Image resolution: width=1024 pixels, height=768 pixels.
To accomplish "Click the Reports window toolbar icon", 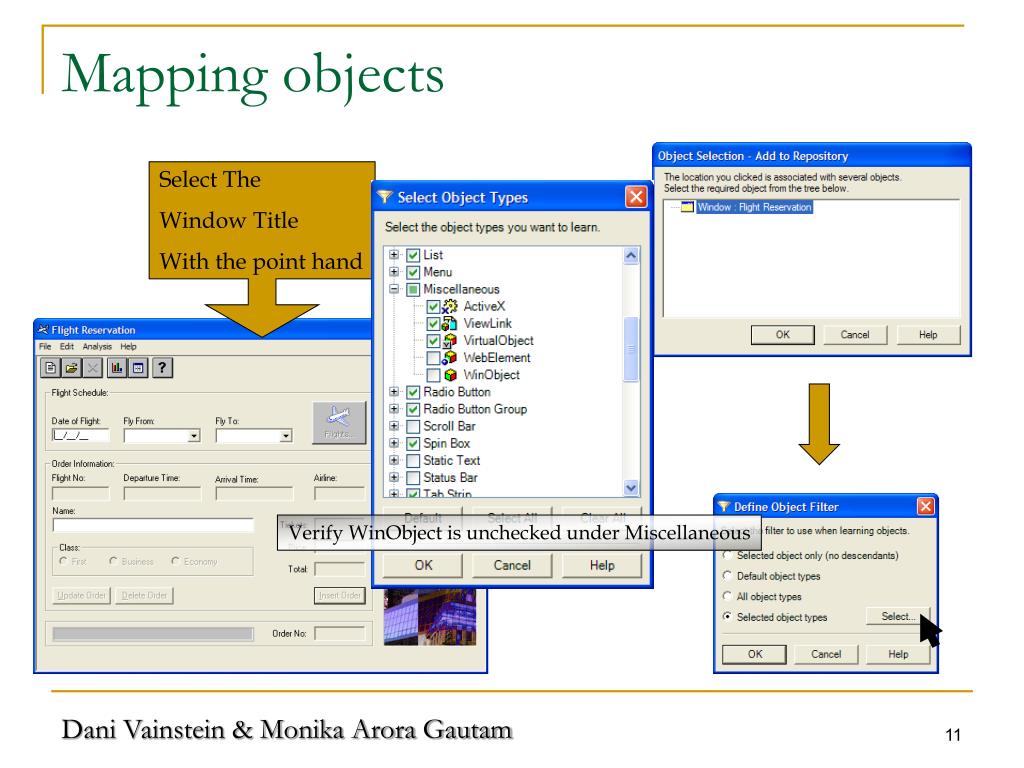I will [138, 368].
